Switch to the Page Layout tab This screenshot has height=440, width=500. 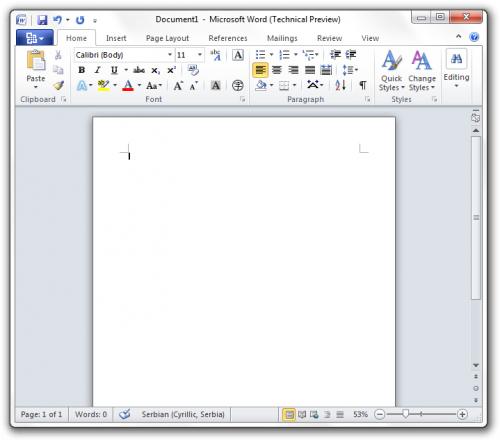(167, 38)
